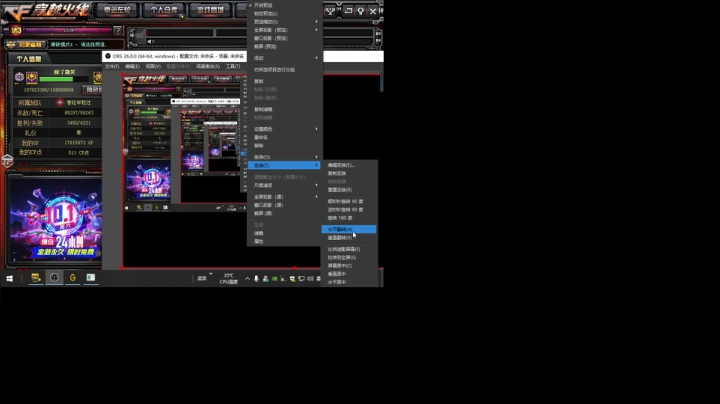Open OBS 编辑 menu

coord(132,67)
